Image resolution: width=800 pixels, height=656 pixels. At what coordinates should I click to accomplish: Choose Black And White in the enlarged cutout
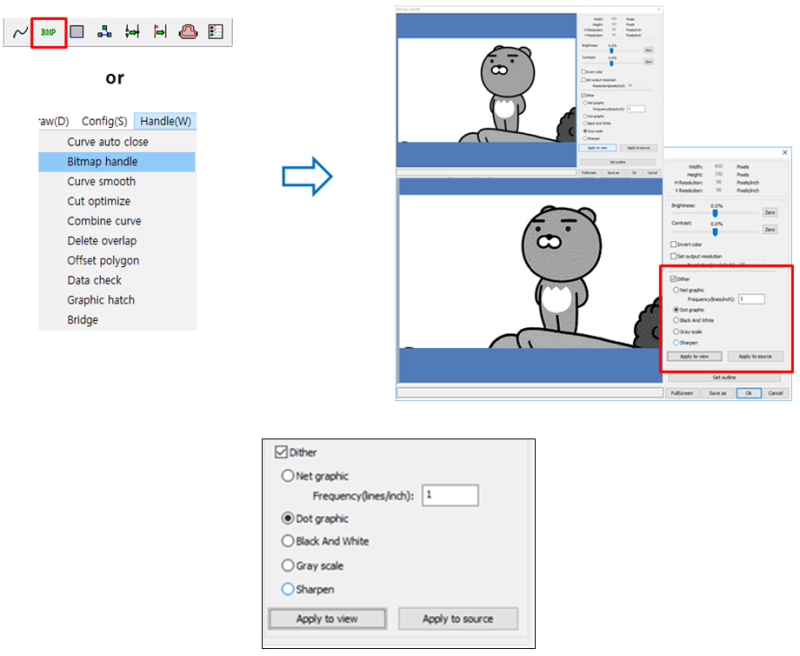tap(288, 541)
